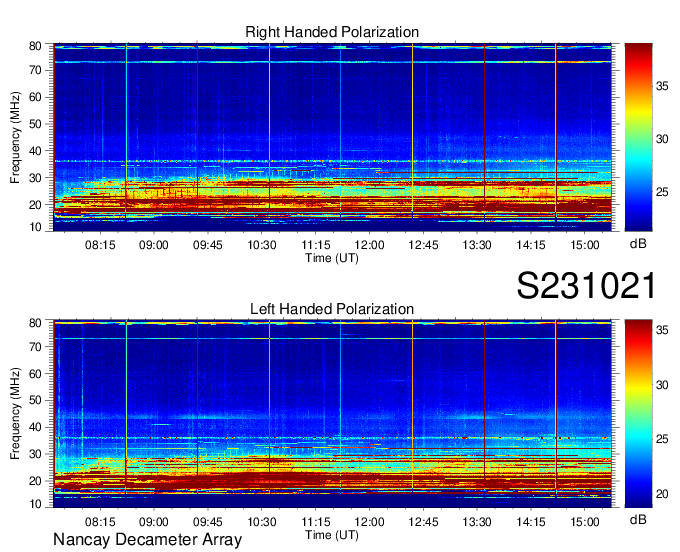Select the 12:45 time tick in bottom plot

(423, 522)
